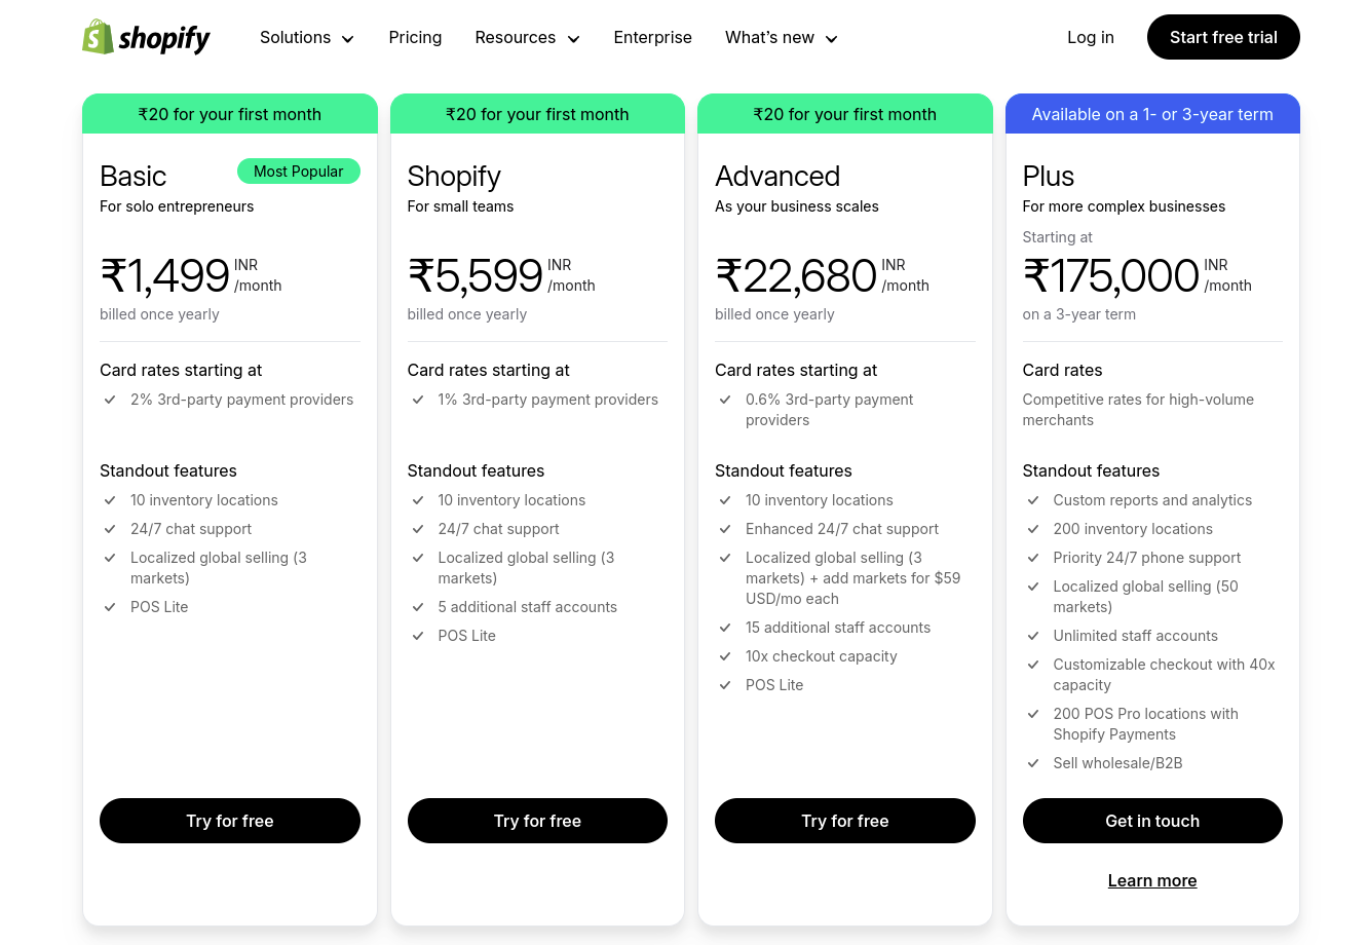Click the ₹20 first month banner above Shopify plan
This screenshot has height=945, width=1366.
537,113
